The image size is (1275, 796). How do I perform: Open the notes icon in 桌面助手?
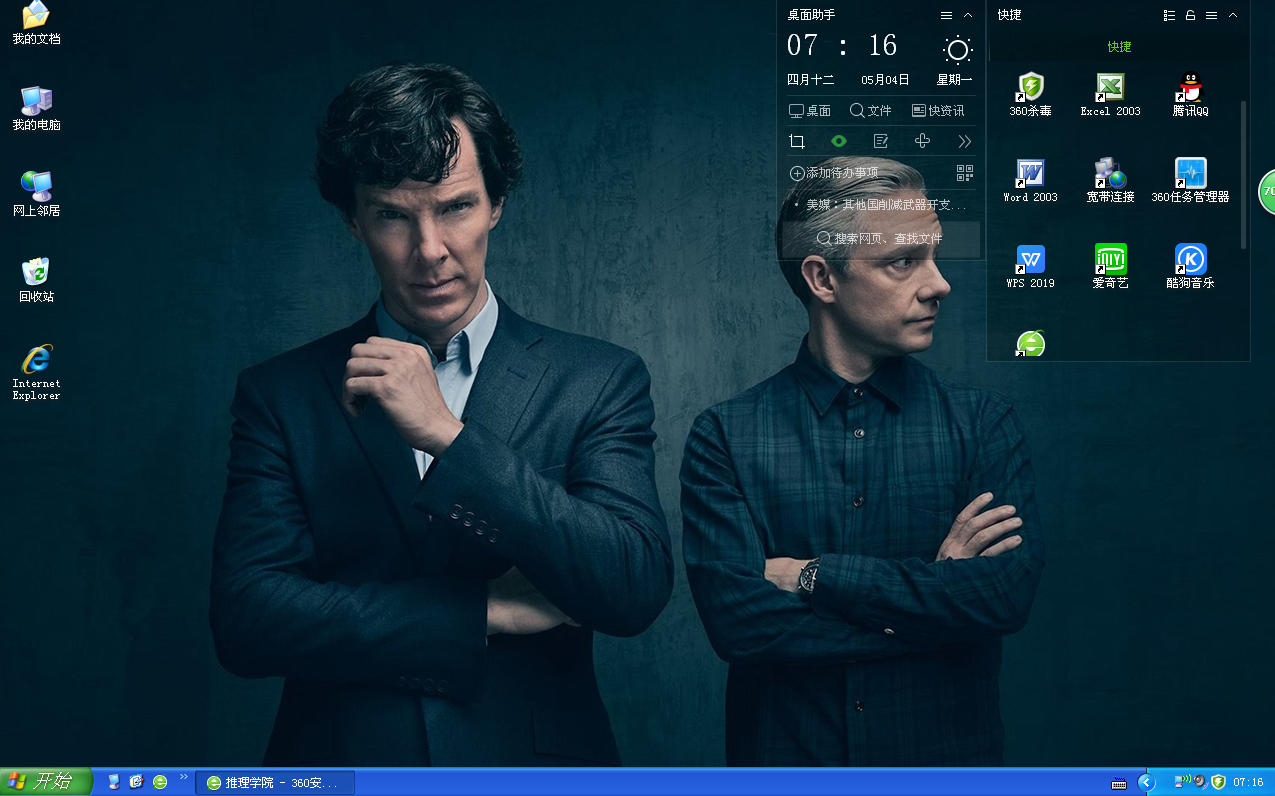coord(881,142)
